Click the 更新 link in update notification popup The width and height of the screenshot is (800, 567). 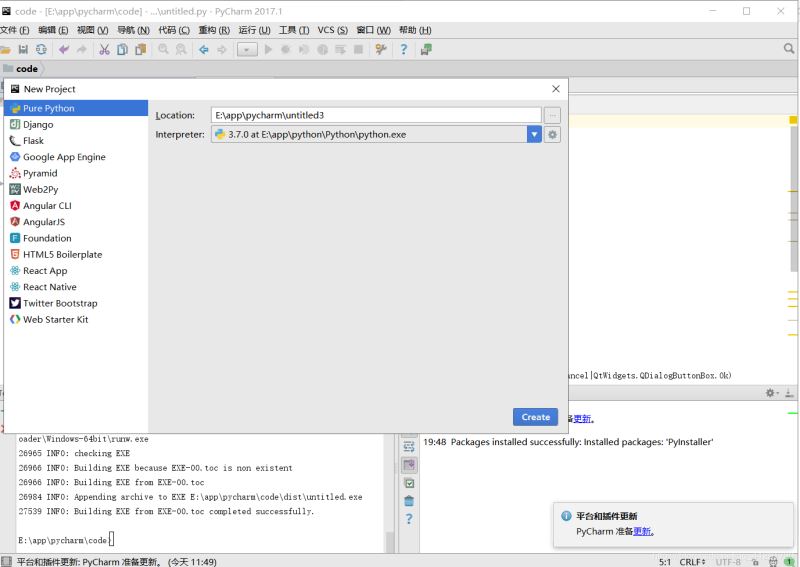pyautogui.click(x=642, y=531)
